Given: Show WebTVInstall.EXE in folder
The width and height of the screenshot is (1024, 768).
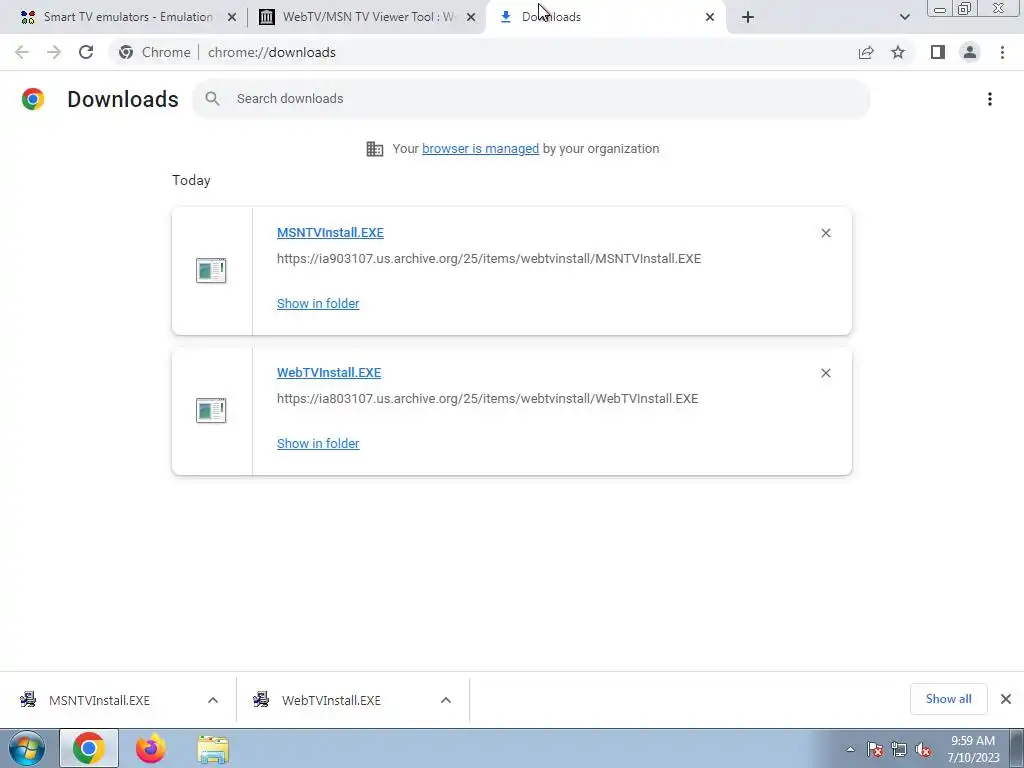Looking at the screenshot, I should pyautogui.click(x=318, y=443).
